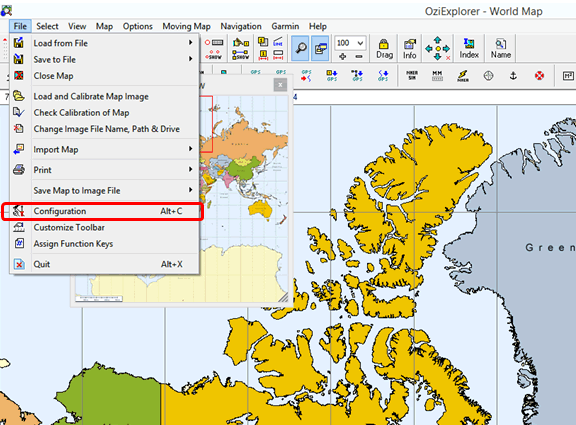576x425 pixels.
Task: Open the Help menu
Action: coord(317,26)
